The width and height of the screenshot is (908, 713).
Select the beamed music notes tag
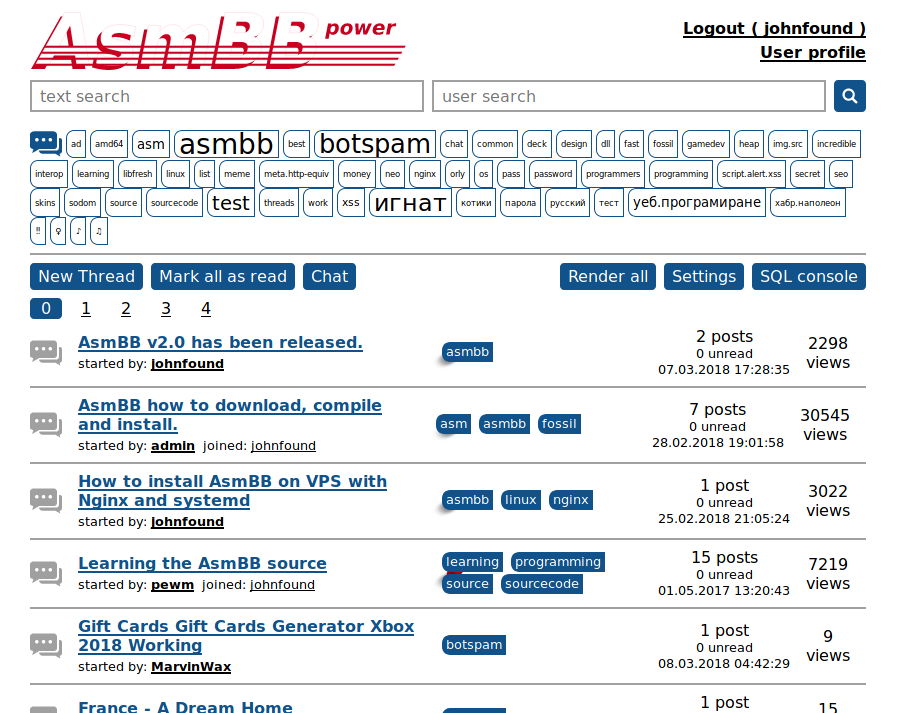point(99,231)
